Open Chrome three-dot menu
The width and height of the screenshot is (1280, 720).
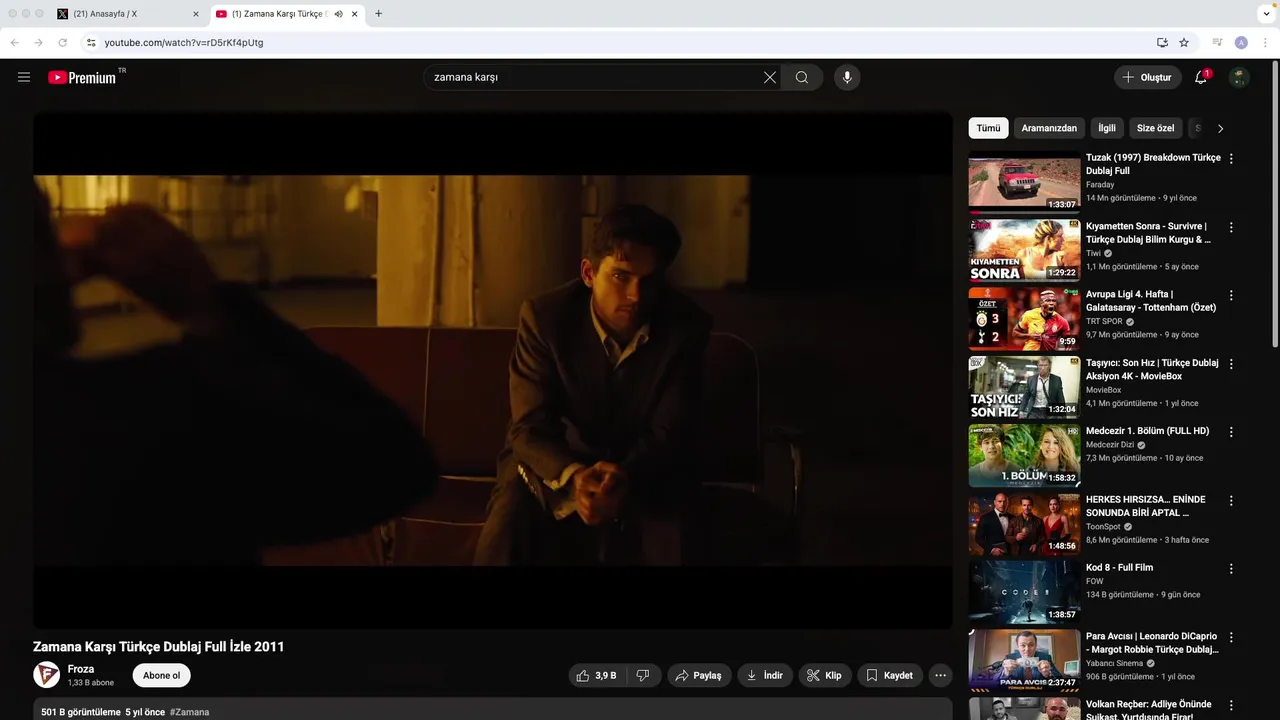tap(1266, 42)
